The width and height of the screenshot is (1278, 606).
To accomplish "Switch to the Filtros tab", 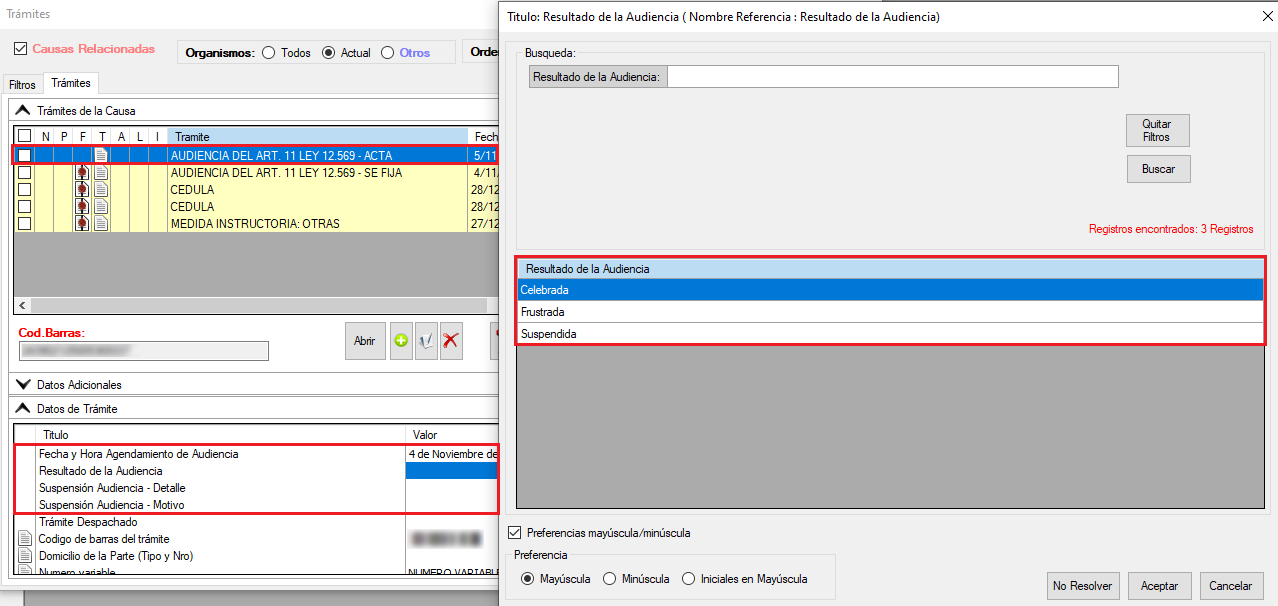I will [x=22, y=85].
